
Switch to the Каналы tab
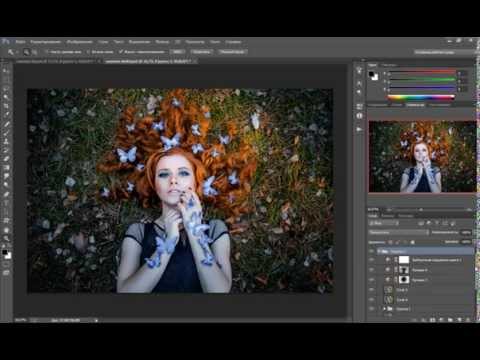click(x=387, y=216)
